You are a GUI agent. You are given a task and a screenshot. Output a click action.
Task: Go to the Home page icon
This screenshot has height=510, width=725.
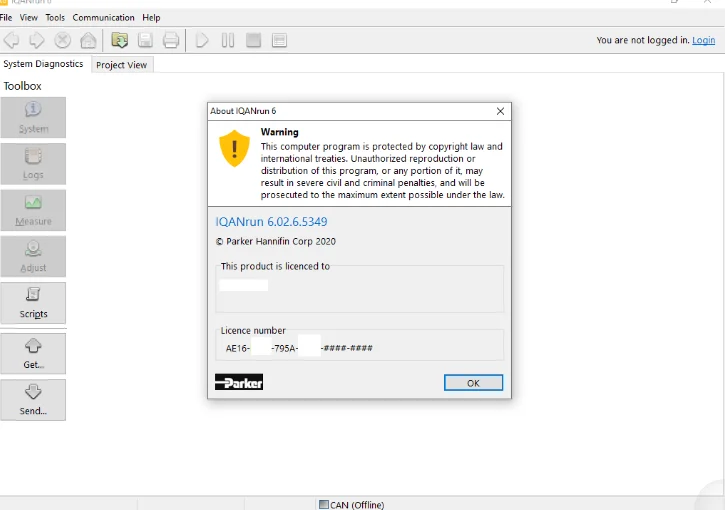(88, 40)
